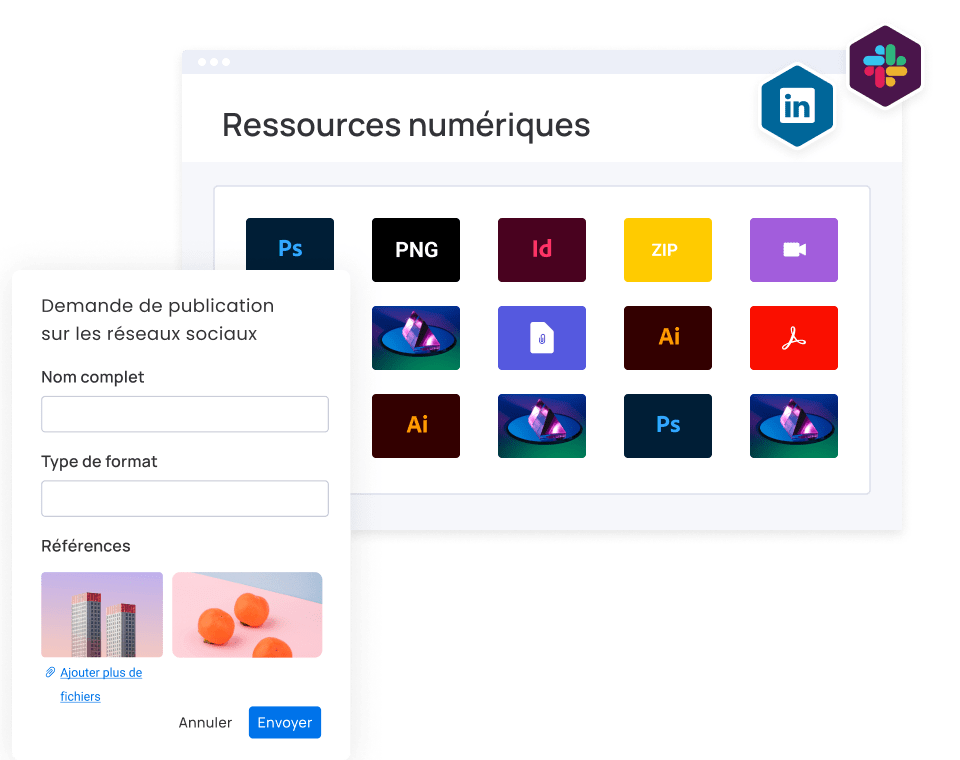Viewport: 960px width, 760px height.
Task: Open the oranges reference image
Action: click(247, 615)
